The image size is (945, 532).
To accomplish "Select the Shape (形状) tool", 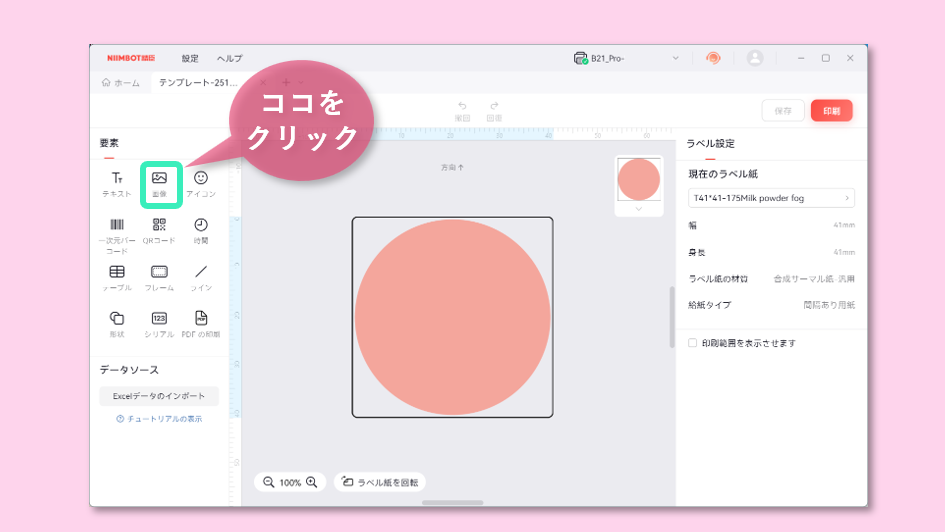I will click(x=117, y=324).
